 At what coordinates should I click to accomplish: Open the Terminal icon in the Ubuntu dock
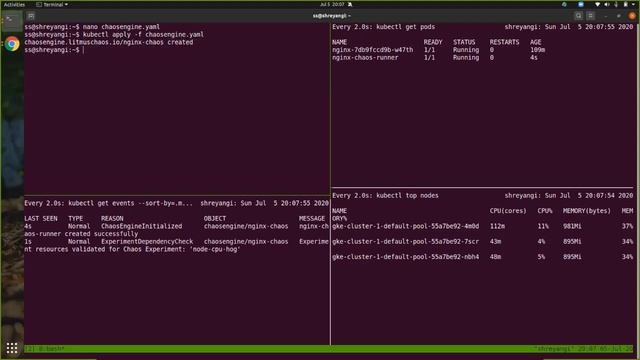(11, 20)
